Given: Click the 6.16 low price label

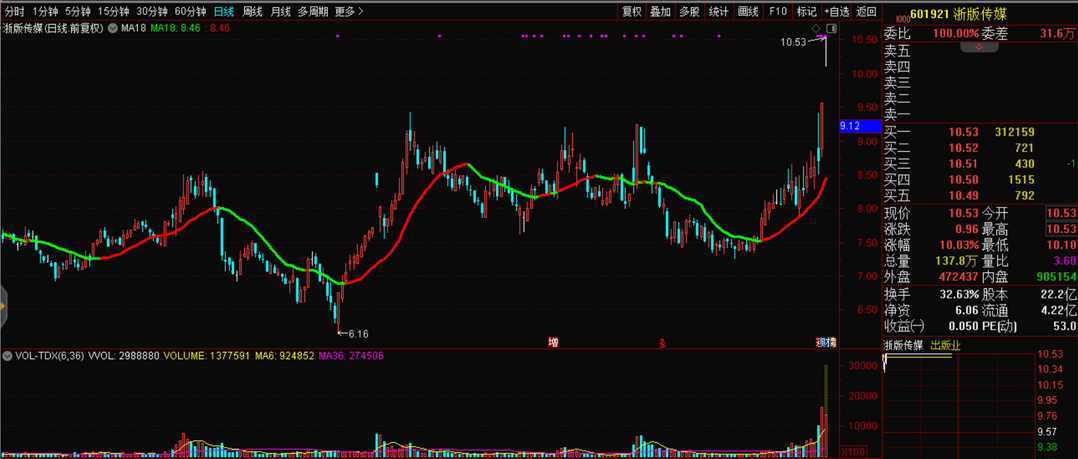Looking at the screenshot, I should pos(358,334).
